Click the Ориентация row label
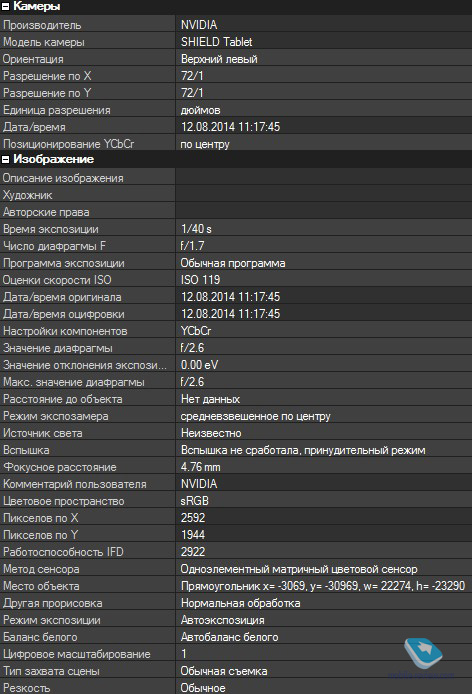 tap(33, 59)
